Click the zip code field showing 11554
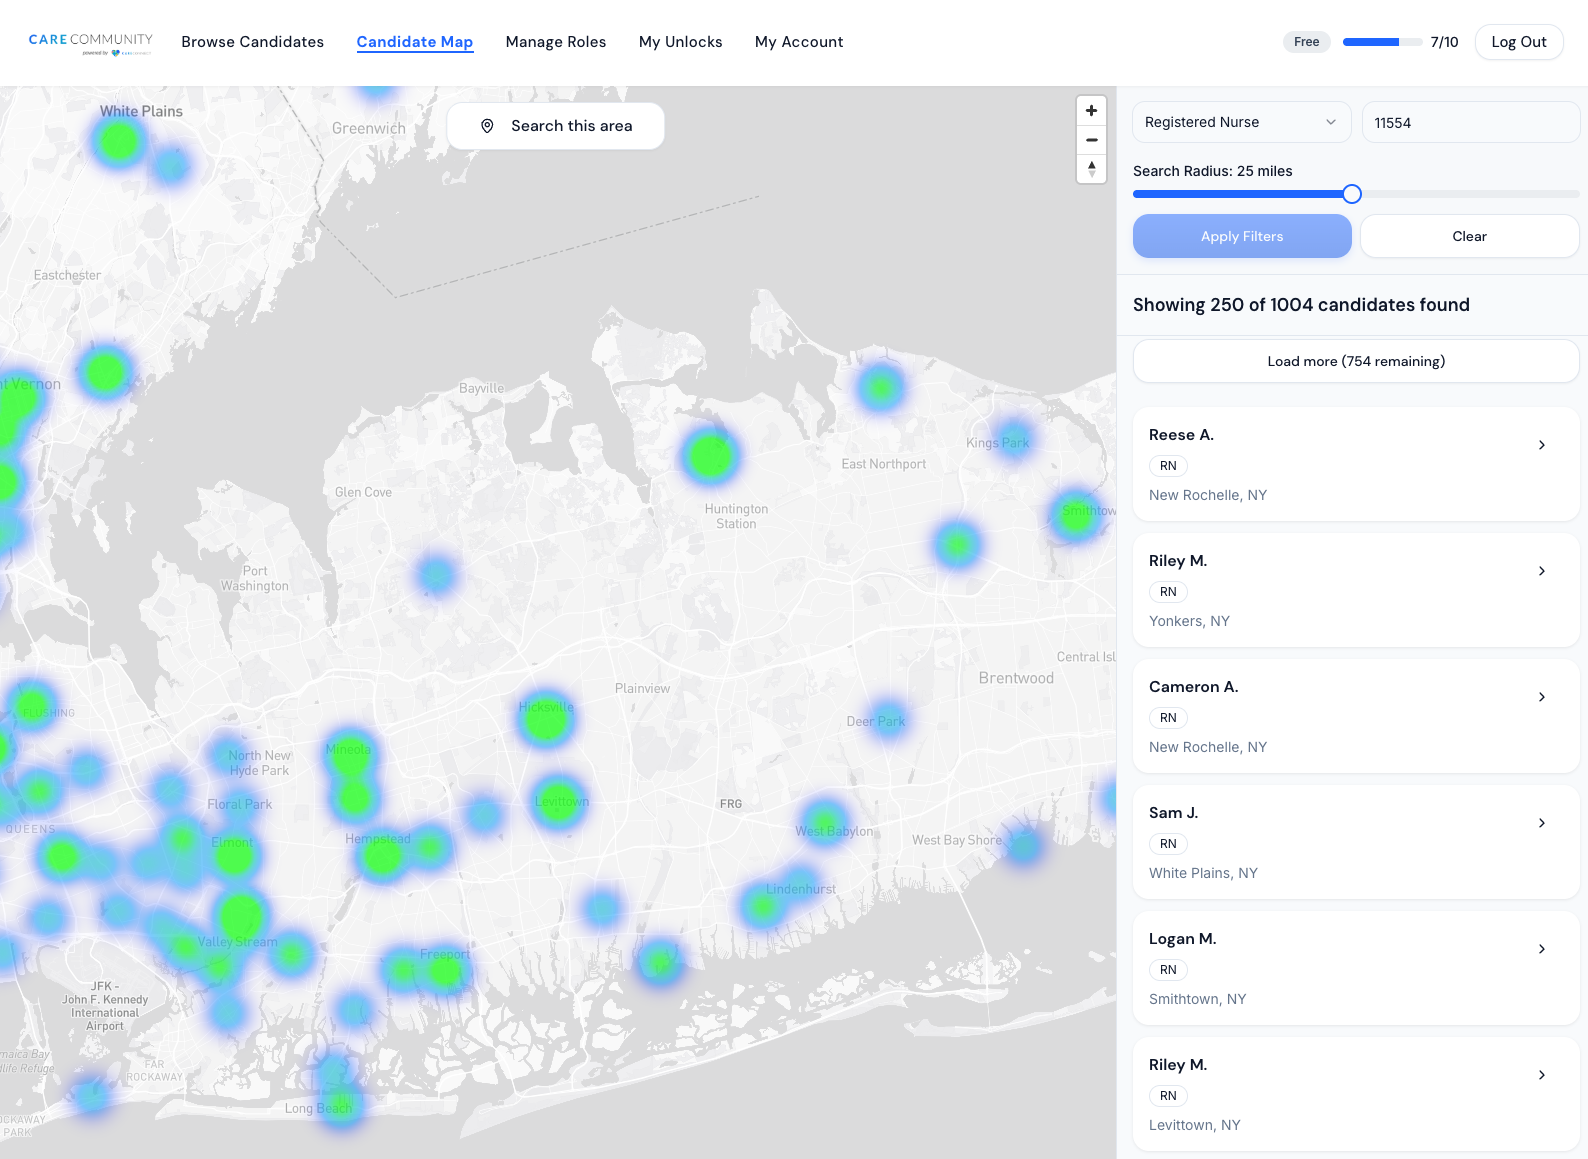Screen dimensions: 1588x1159 tap(1470, 122)
